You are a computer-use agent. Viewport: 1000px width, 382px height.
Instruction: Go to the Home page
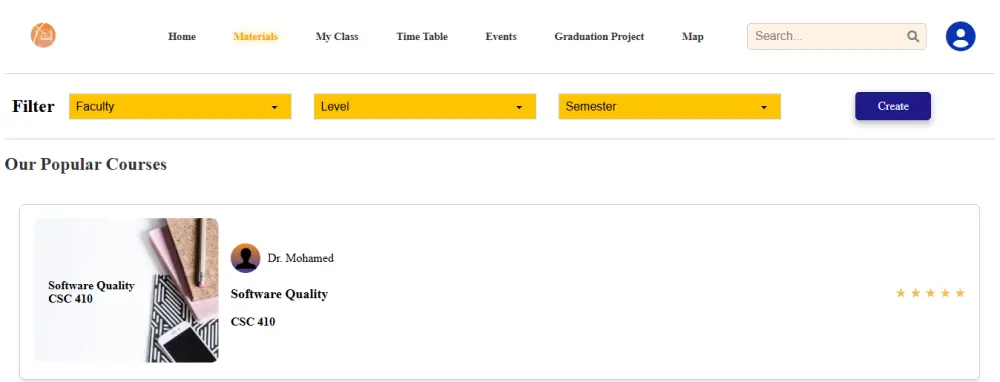[182, 36]
